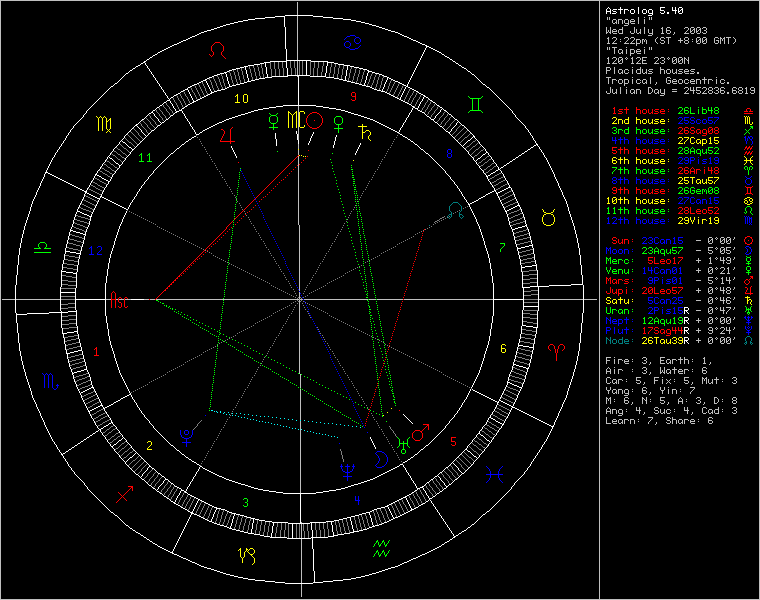Screen dimensions: 760x600
Task: Click the Moon crescent glyph in the chart
Action: tap(380, 459)
